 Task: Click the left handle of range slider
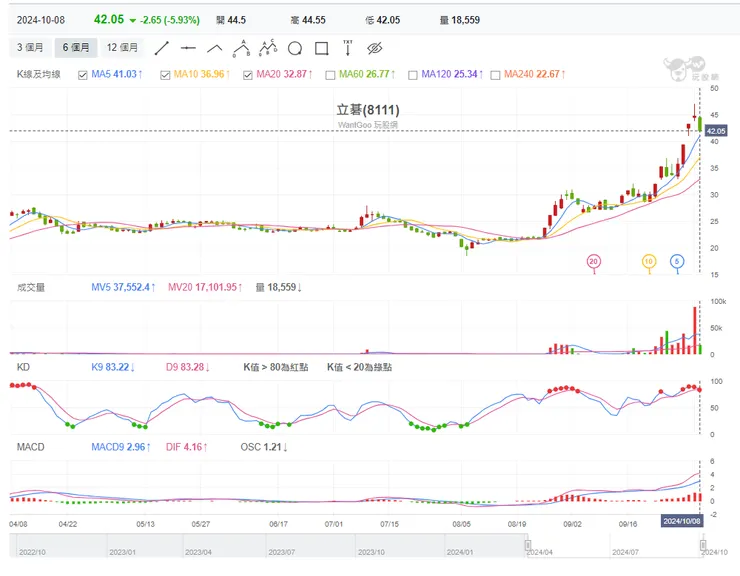click(528, 545)
